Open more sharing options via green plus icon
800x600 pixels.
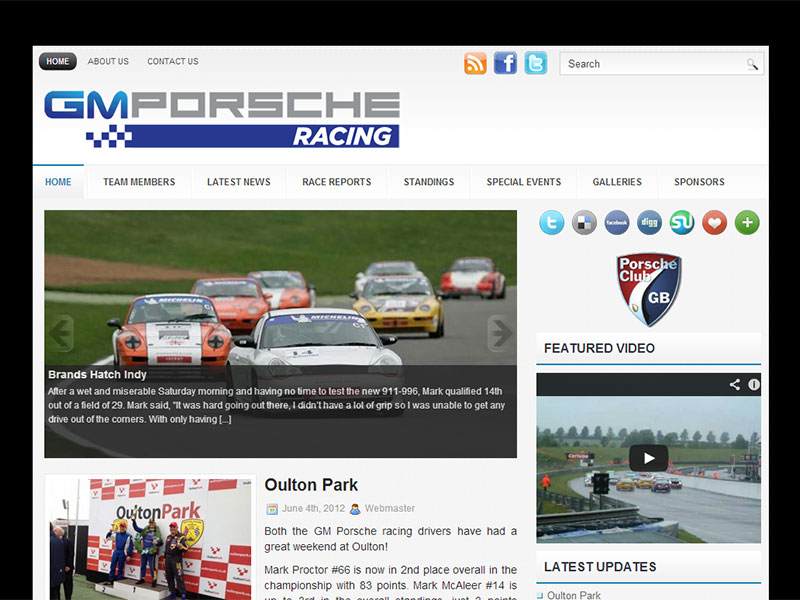pos(746,222)
